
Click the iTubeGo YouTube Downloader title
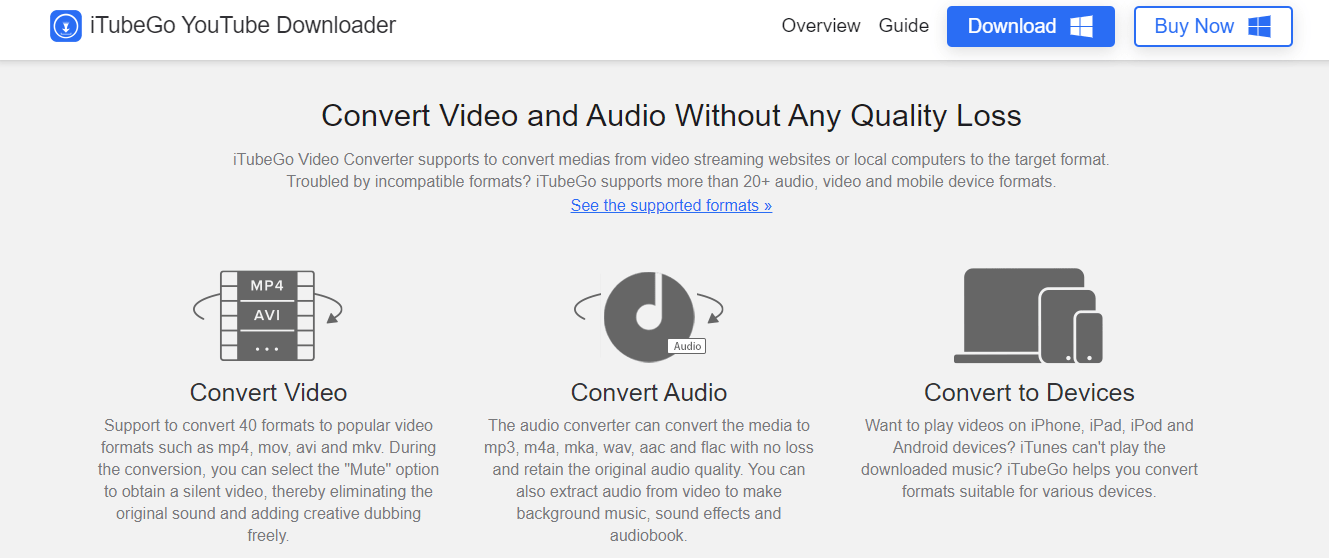[243, 26]
